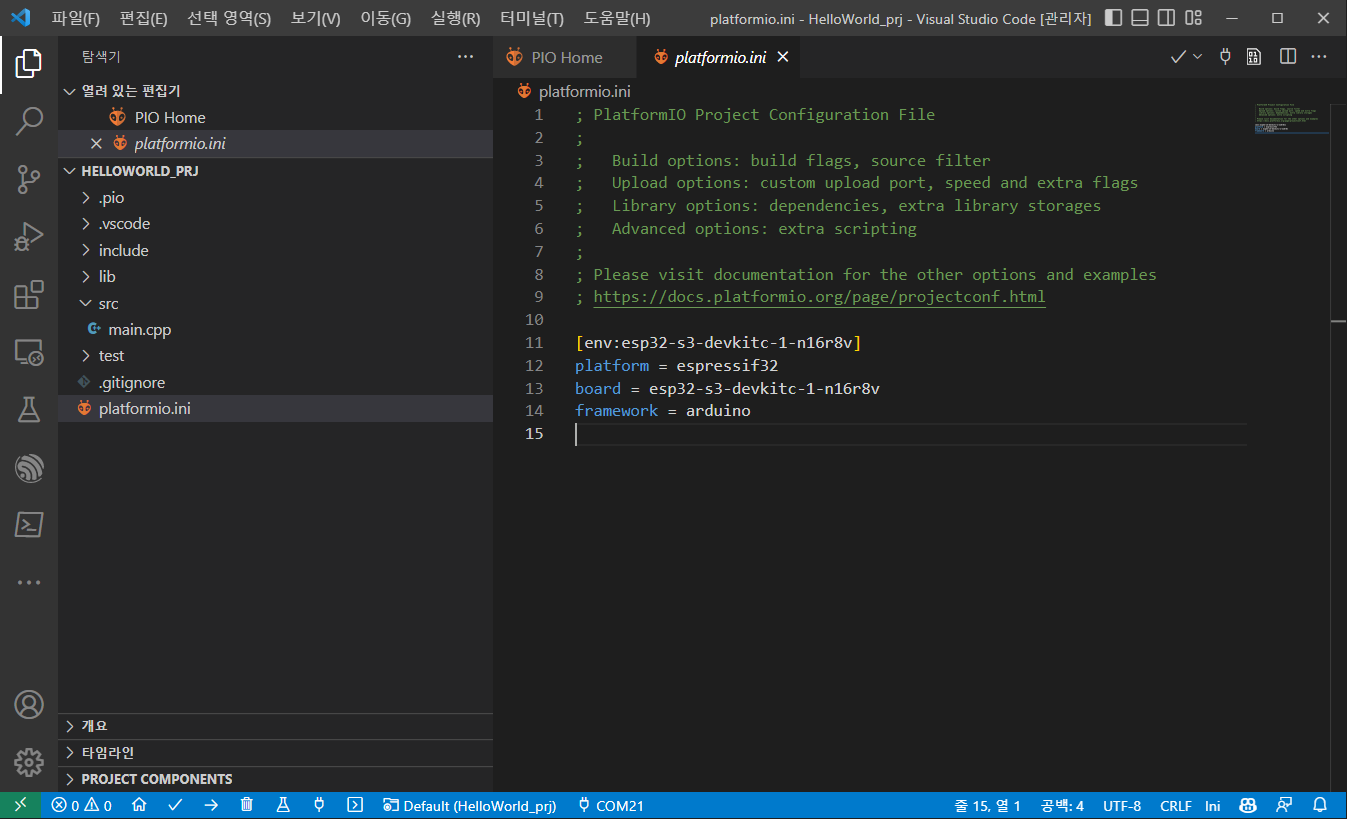This screenshot has width=1347, height=819.
Task: Collapse the HELLOWORLD_PRJ folder section
Action: point(275,171)
